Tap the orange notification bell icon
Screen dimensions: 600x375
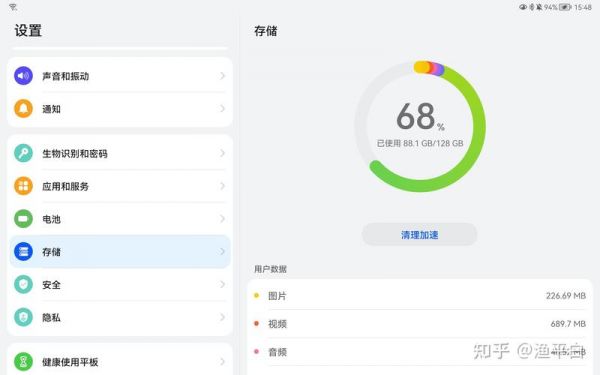point(23,109)
